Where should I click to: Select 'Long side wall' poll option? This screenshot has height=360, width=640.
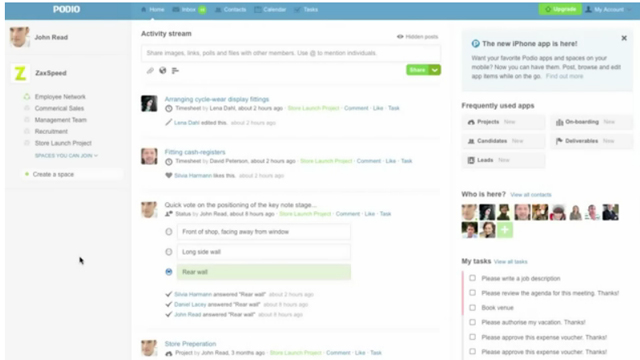point(169,252)
